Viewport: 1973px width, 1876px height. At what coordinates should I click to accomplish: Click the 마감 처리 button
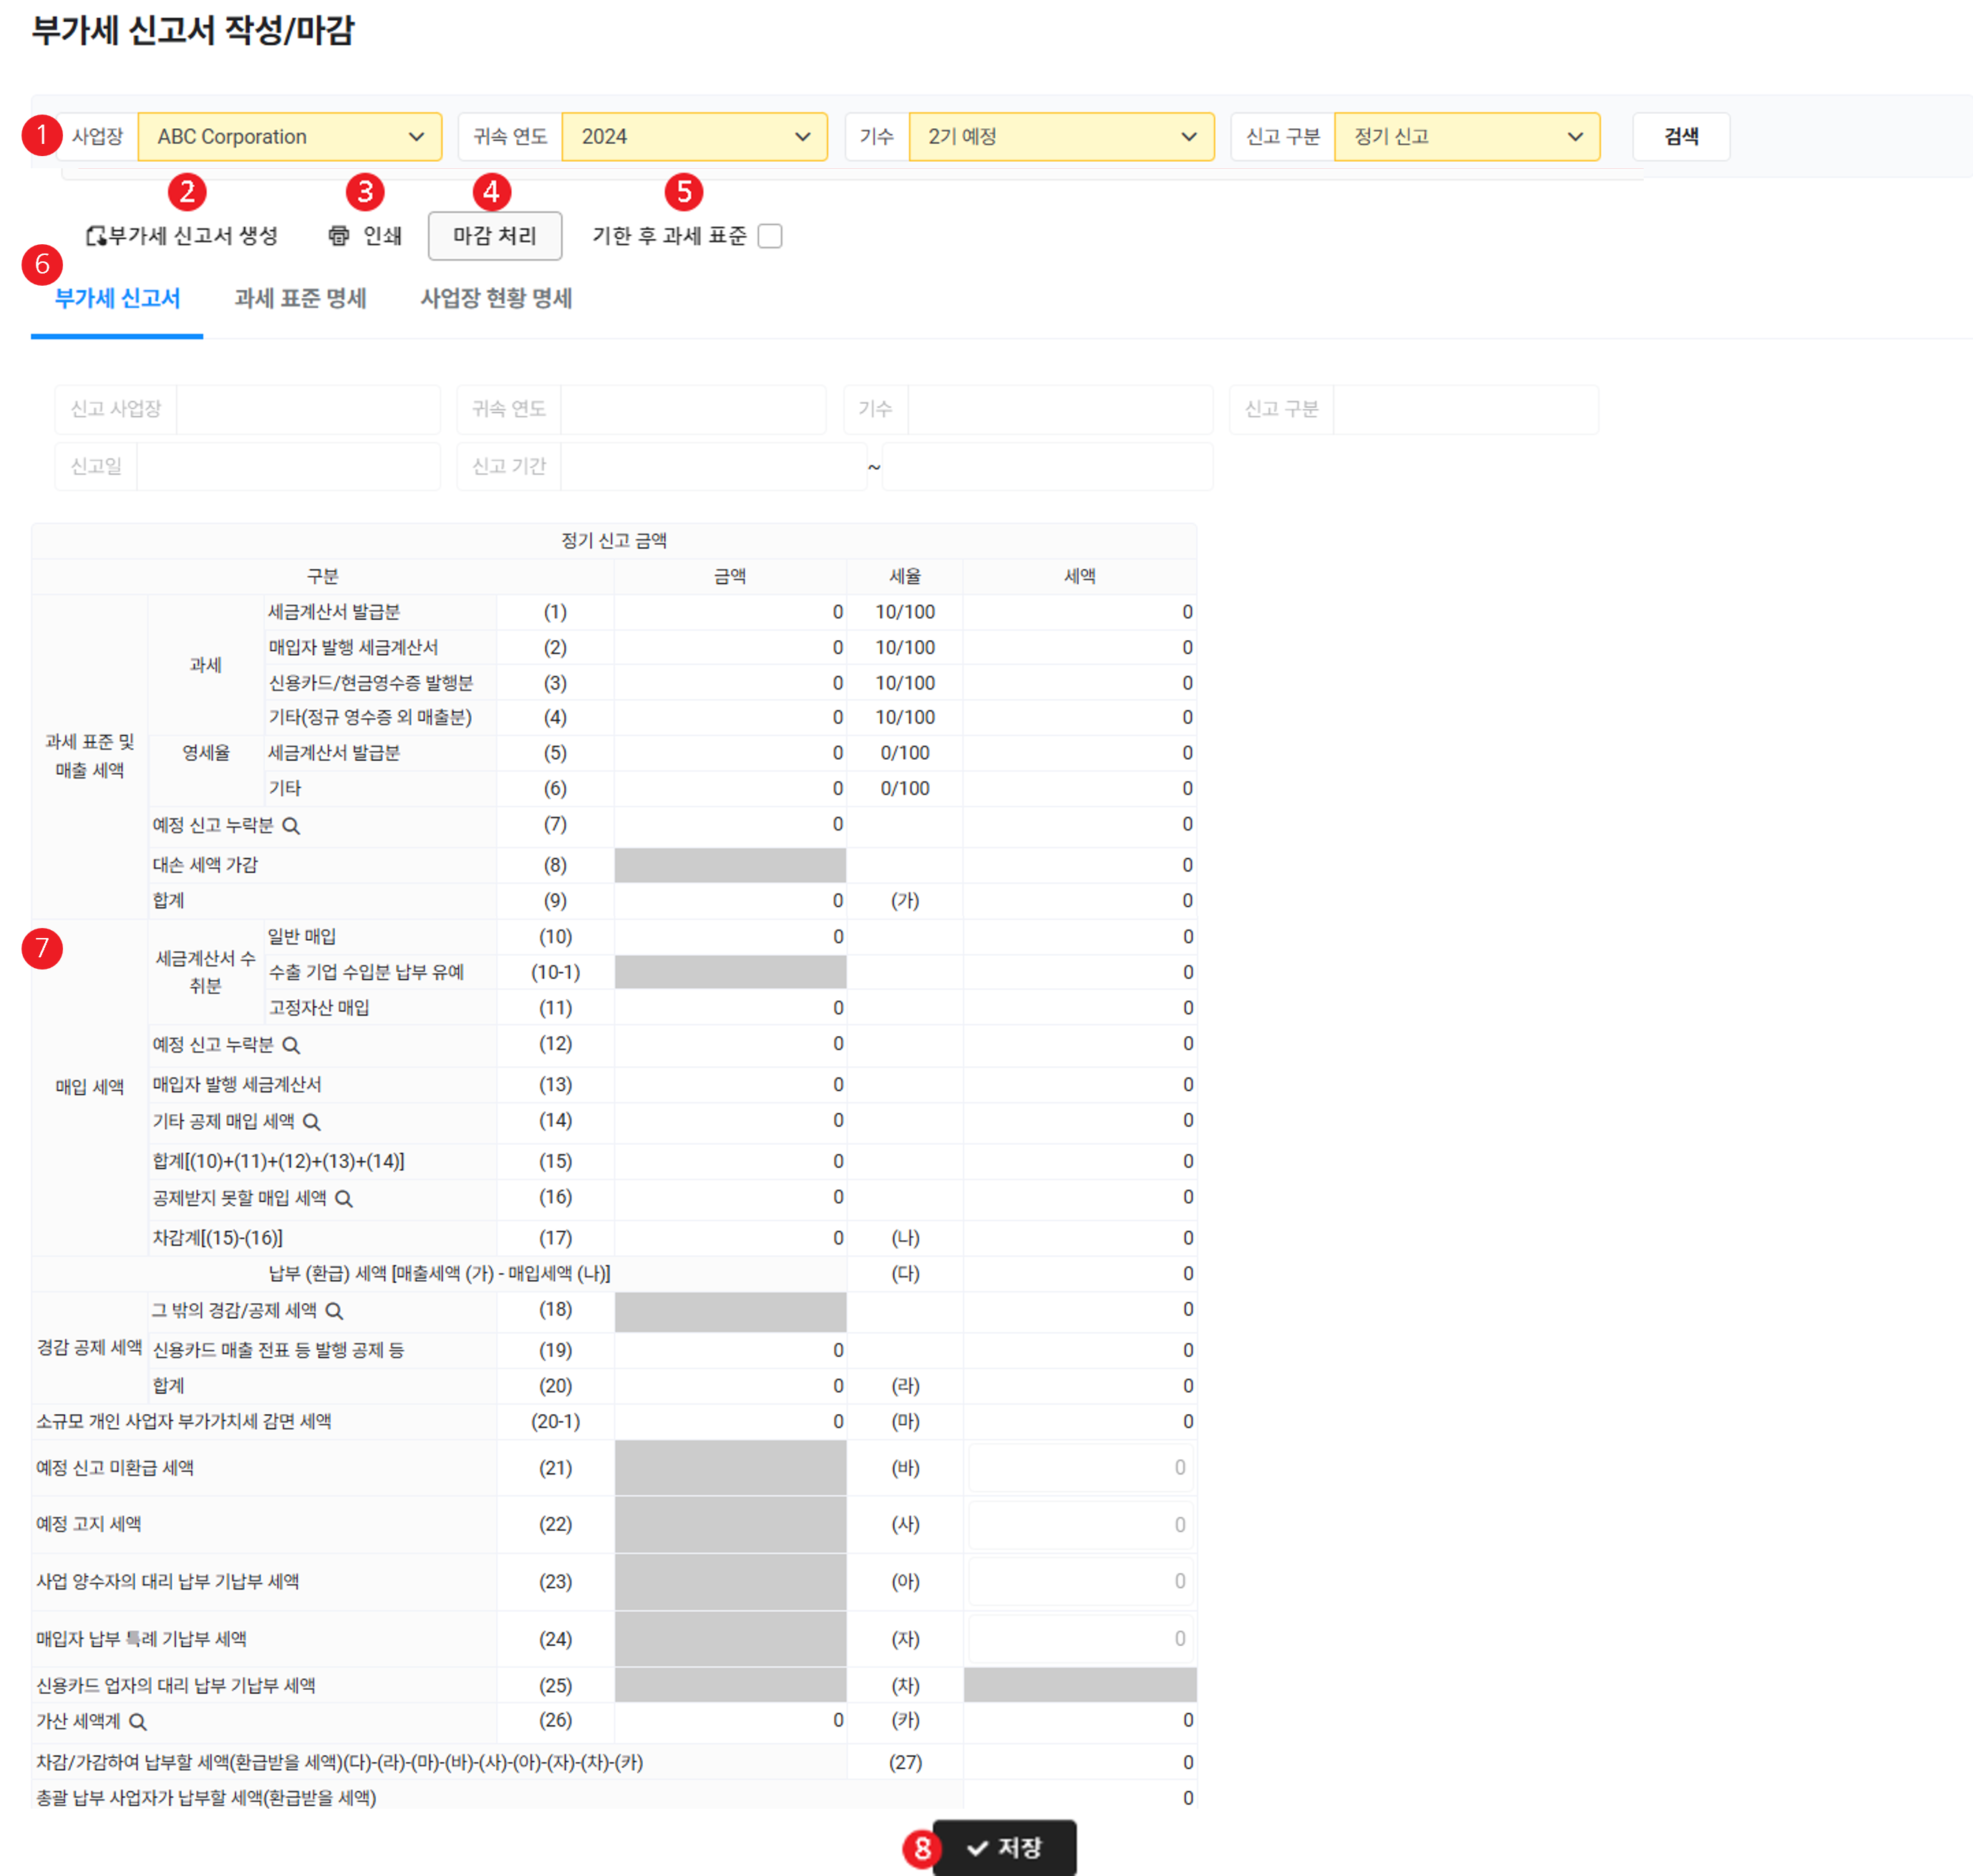pos(494,236)
